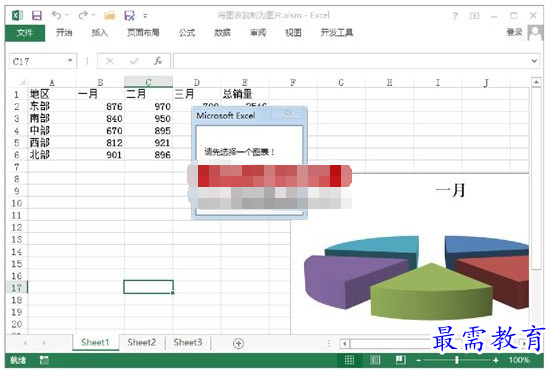Image resolution: width=554 pixels, height=370 pixels.
Task: Switch to Page Break Preview icon
Action: [x=401, y=360]
